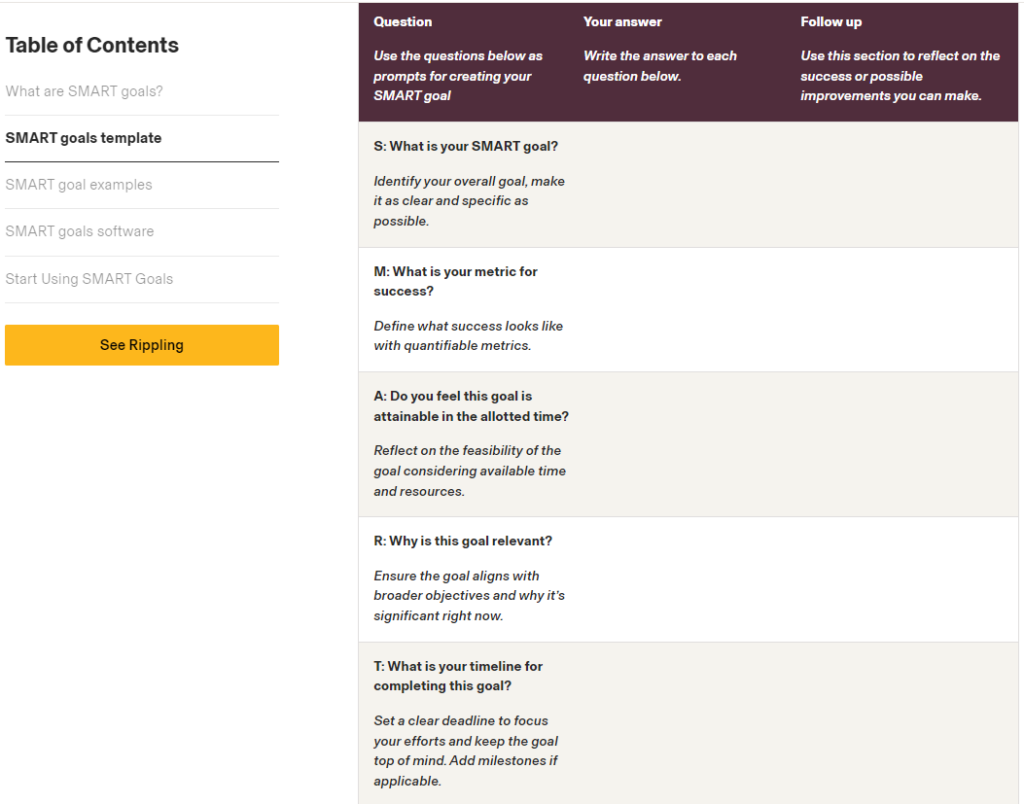Click 'T: What is your timeline' question
The height and width of the screenshot is (804, 1024).
pyautogui.click(x=458, y=676)
